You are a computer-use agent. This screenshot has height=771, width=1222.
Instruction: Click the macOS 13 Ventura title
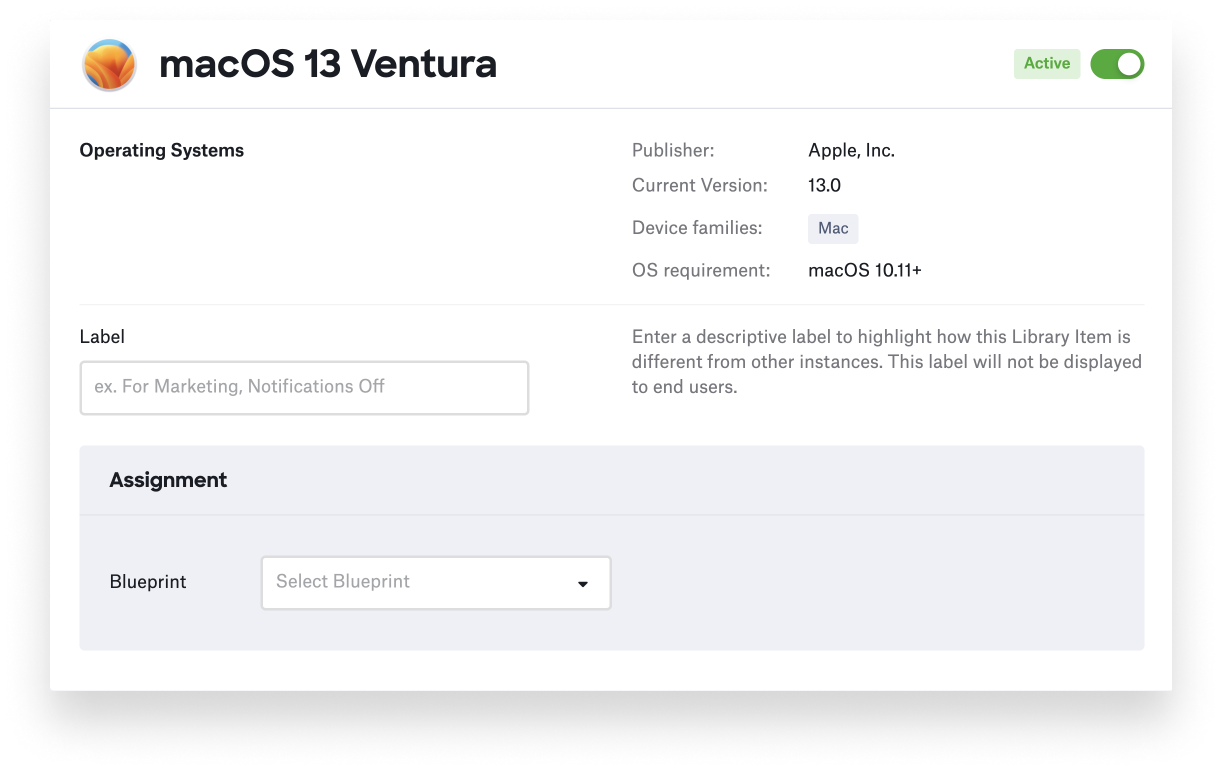328,64
